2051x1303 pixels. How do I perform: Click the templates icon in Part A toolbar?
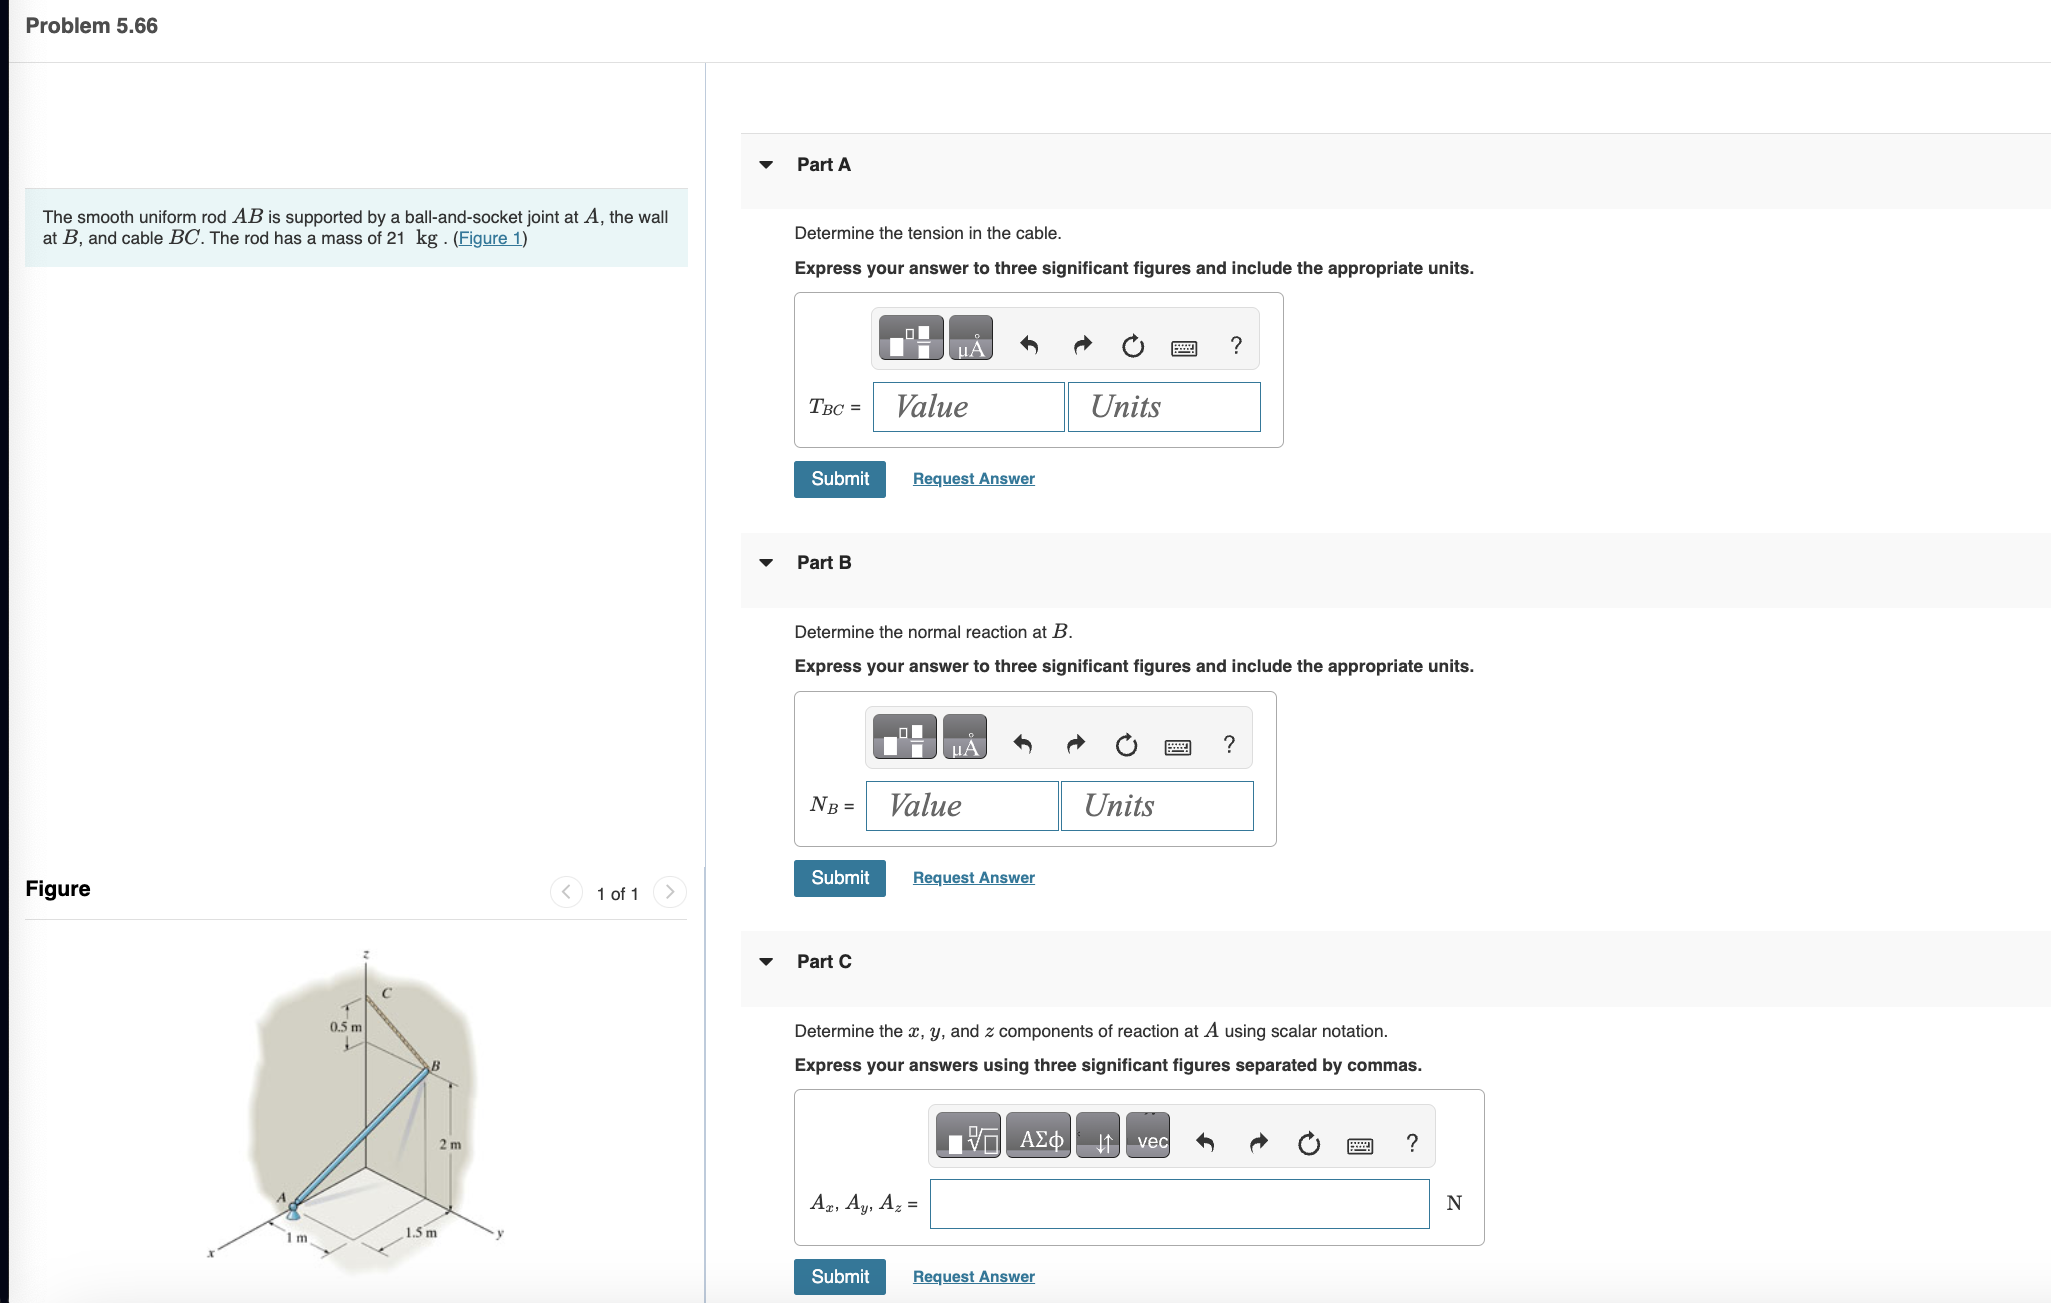pos(910,338)
